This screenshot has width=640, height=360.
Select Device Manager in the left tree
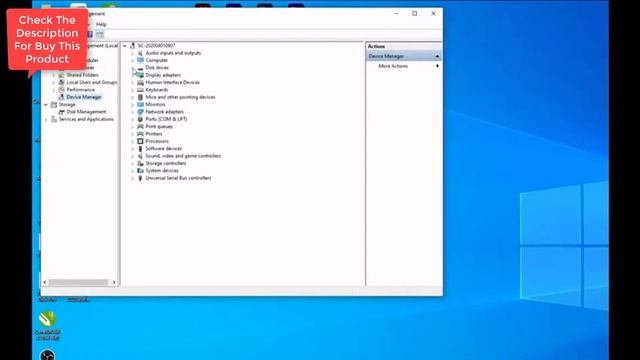pyautogui.click(x=84, y=97)
